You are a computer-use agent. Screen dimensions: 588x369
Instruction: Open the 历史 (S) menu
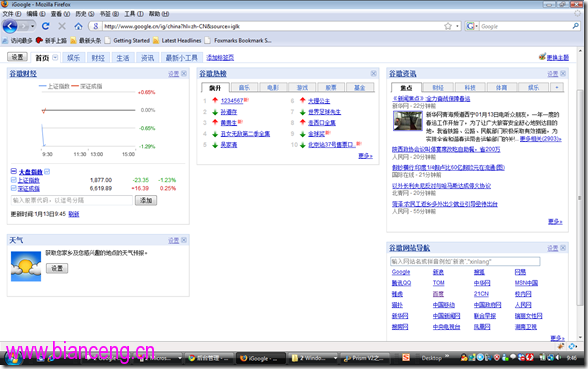[85, 14]
